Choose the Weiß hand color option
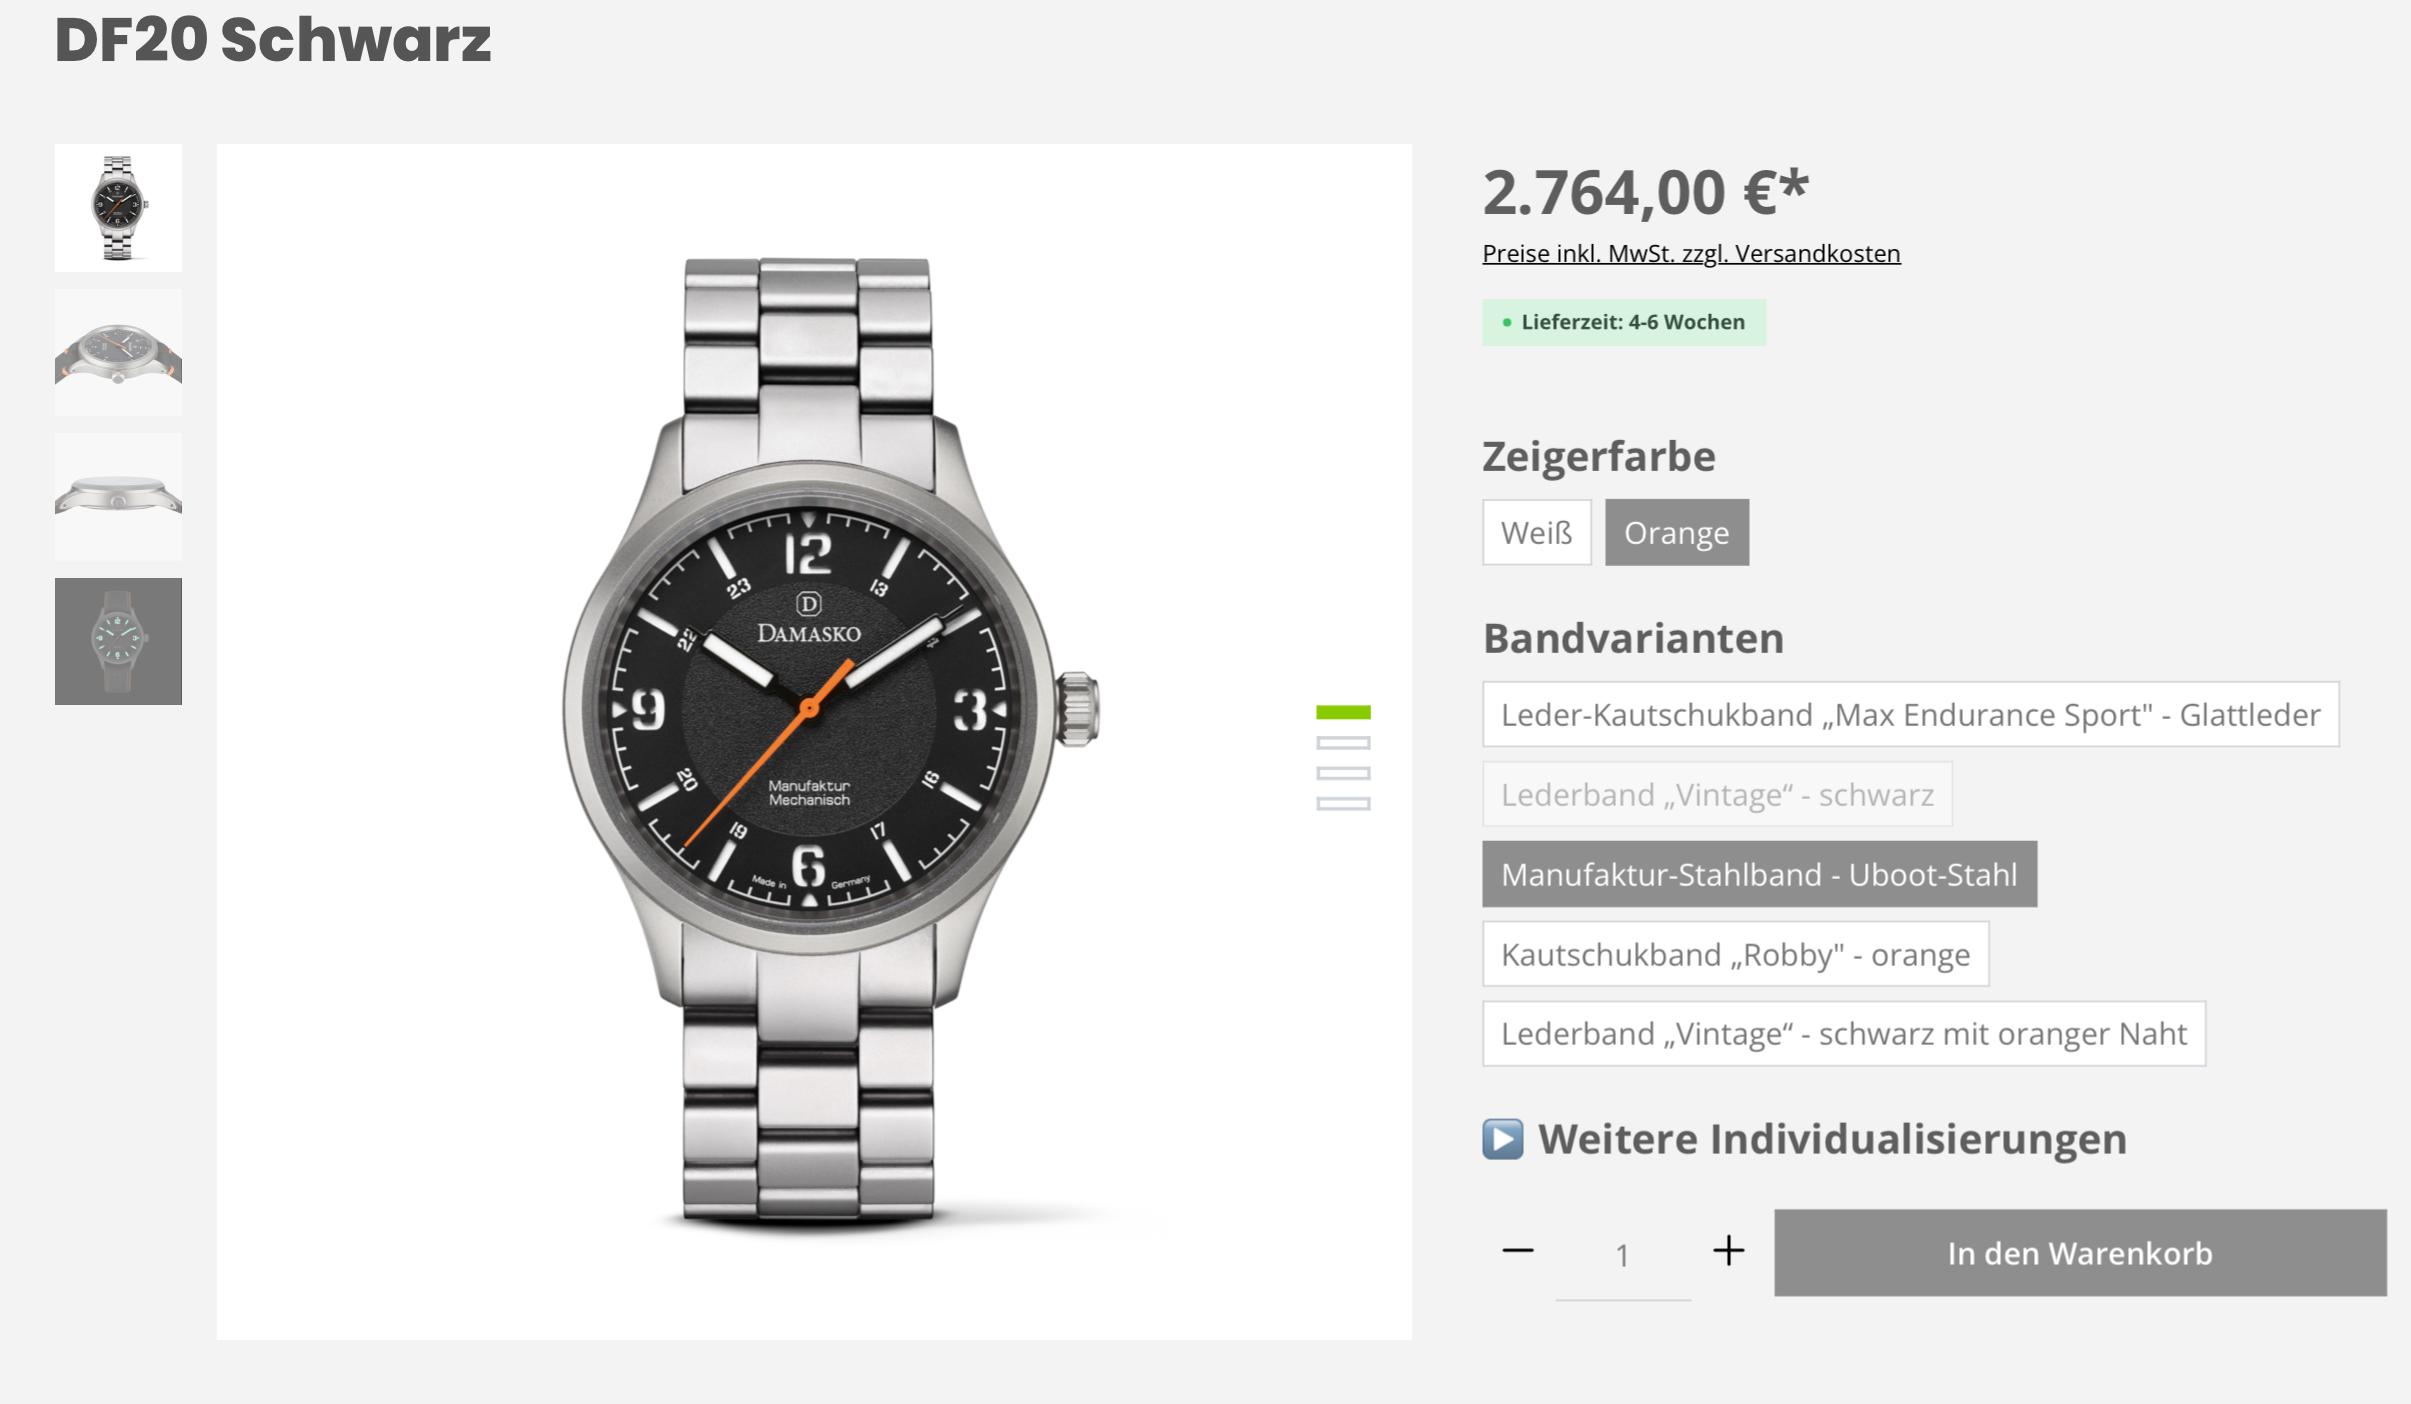 coord(1536,532)
